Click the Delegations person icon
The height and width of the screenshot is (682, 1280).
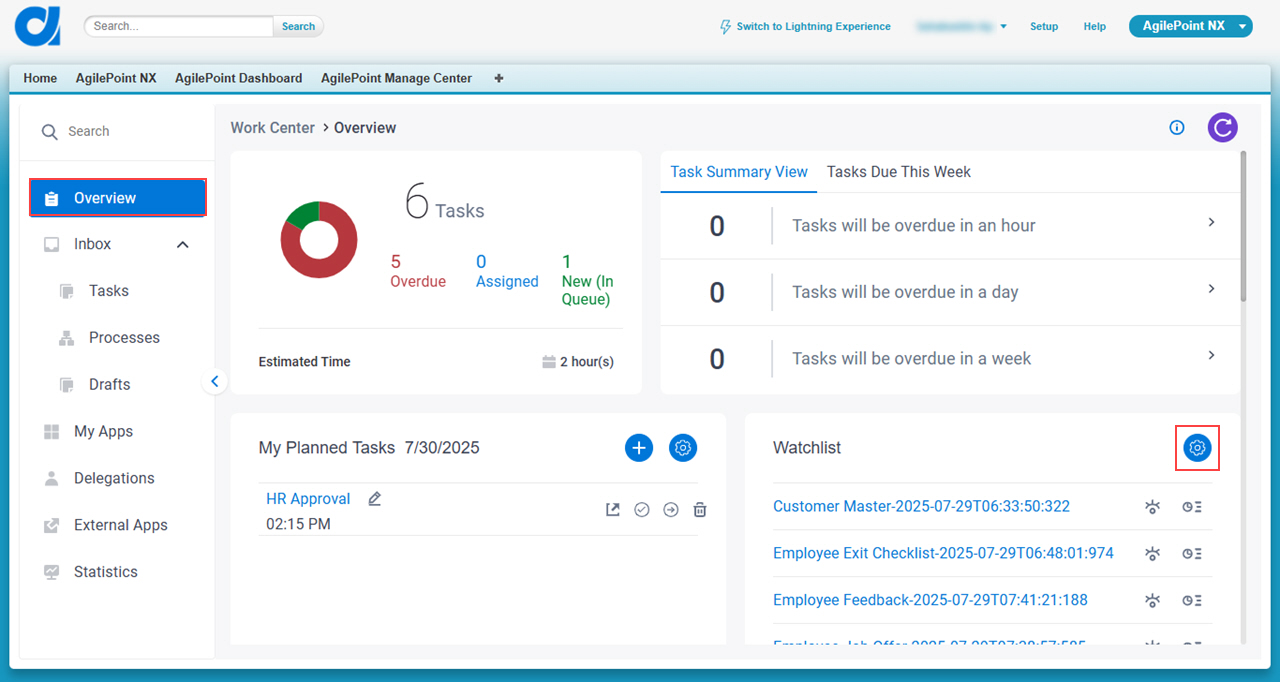(52, 478)
